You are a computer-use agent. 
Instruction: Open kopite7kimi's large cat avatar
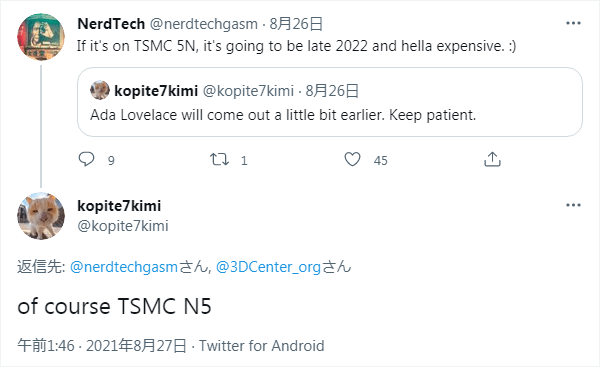point(41,216)
